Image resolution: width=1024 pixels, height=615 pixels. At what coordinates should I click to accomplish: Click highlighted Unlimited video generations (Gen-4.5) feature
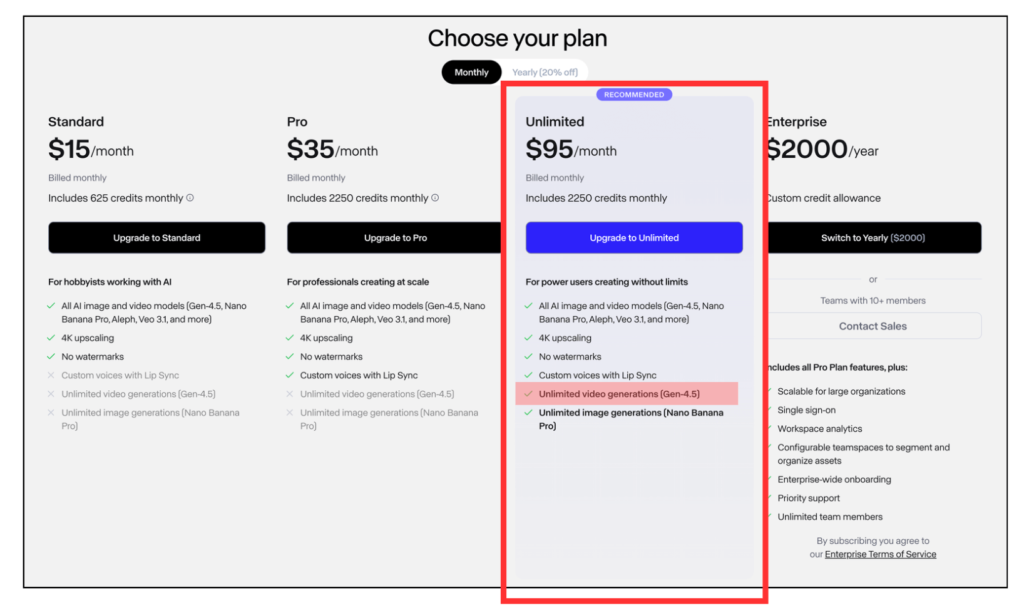click(619, 394)
